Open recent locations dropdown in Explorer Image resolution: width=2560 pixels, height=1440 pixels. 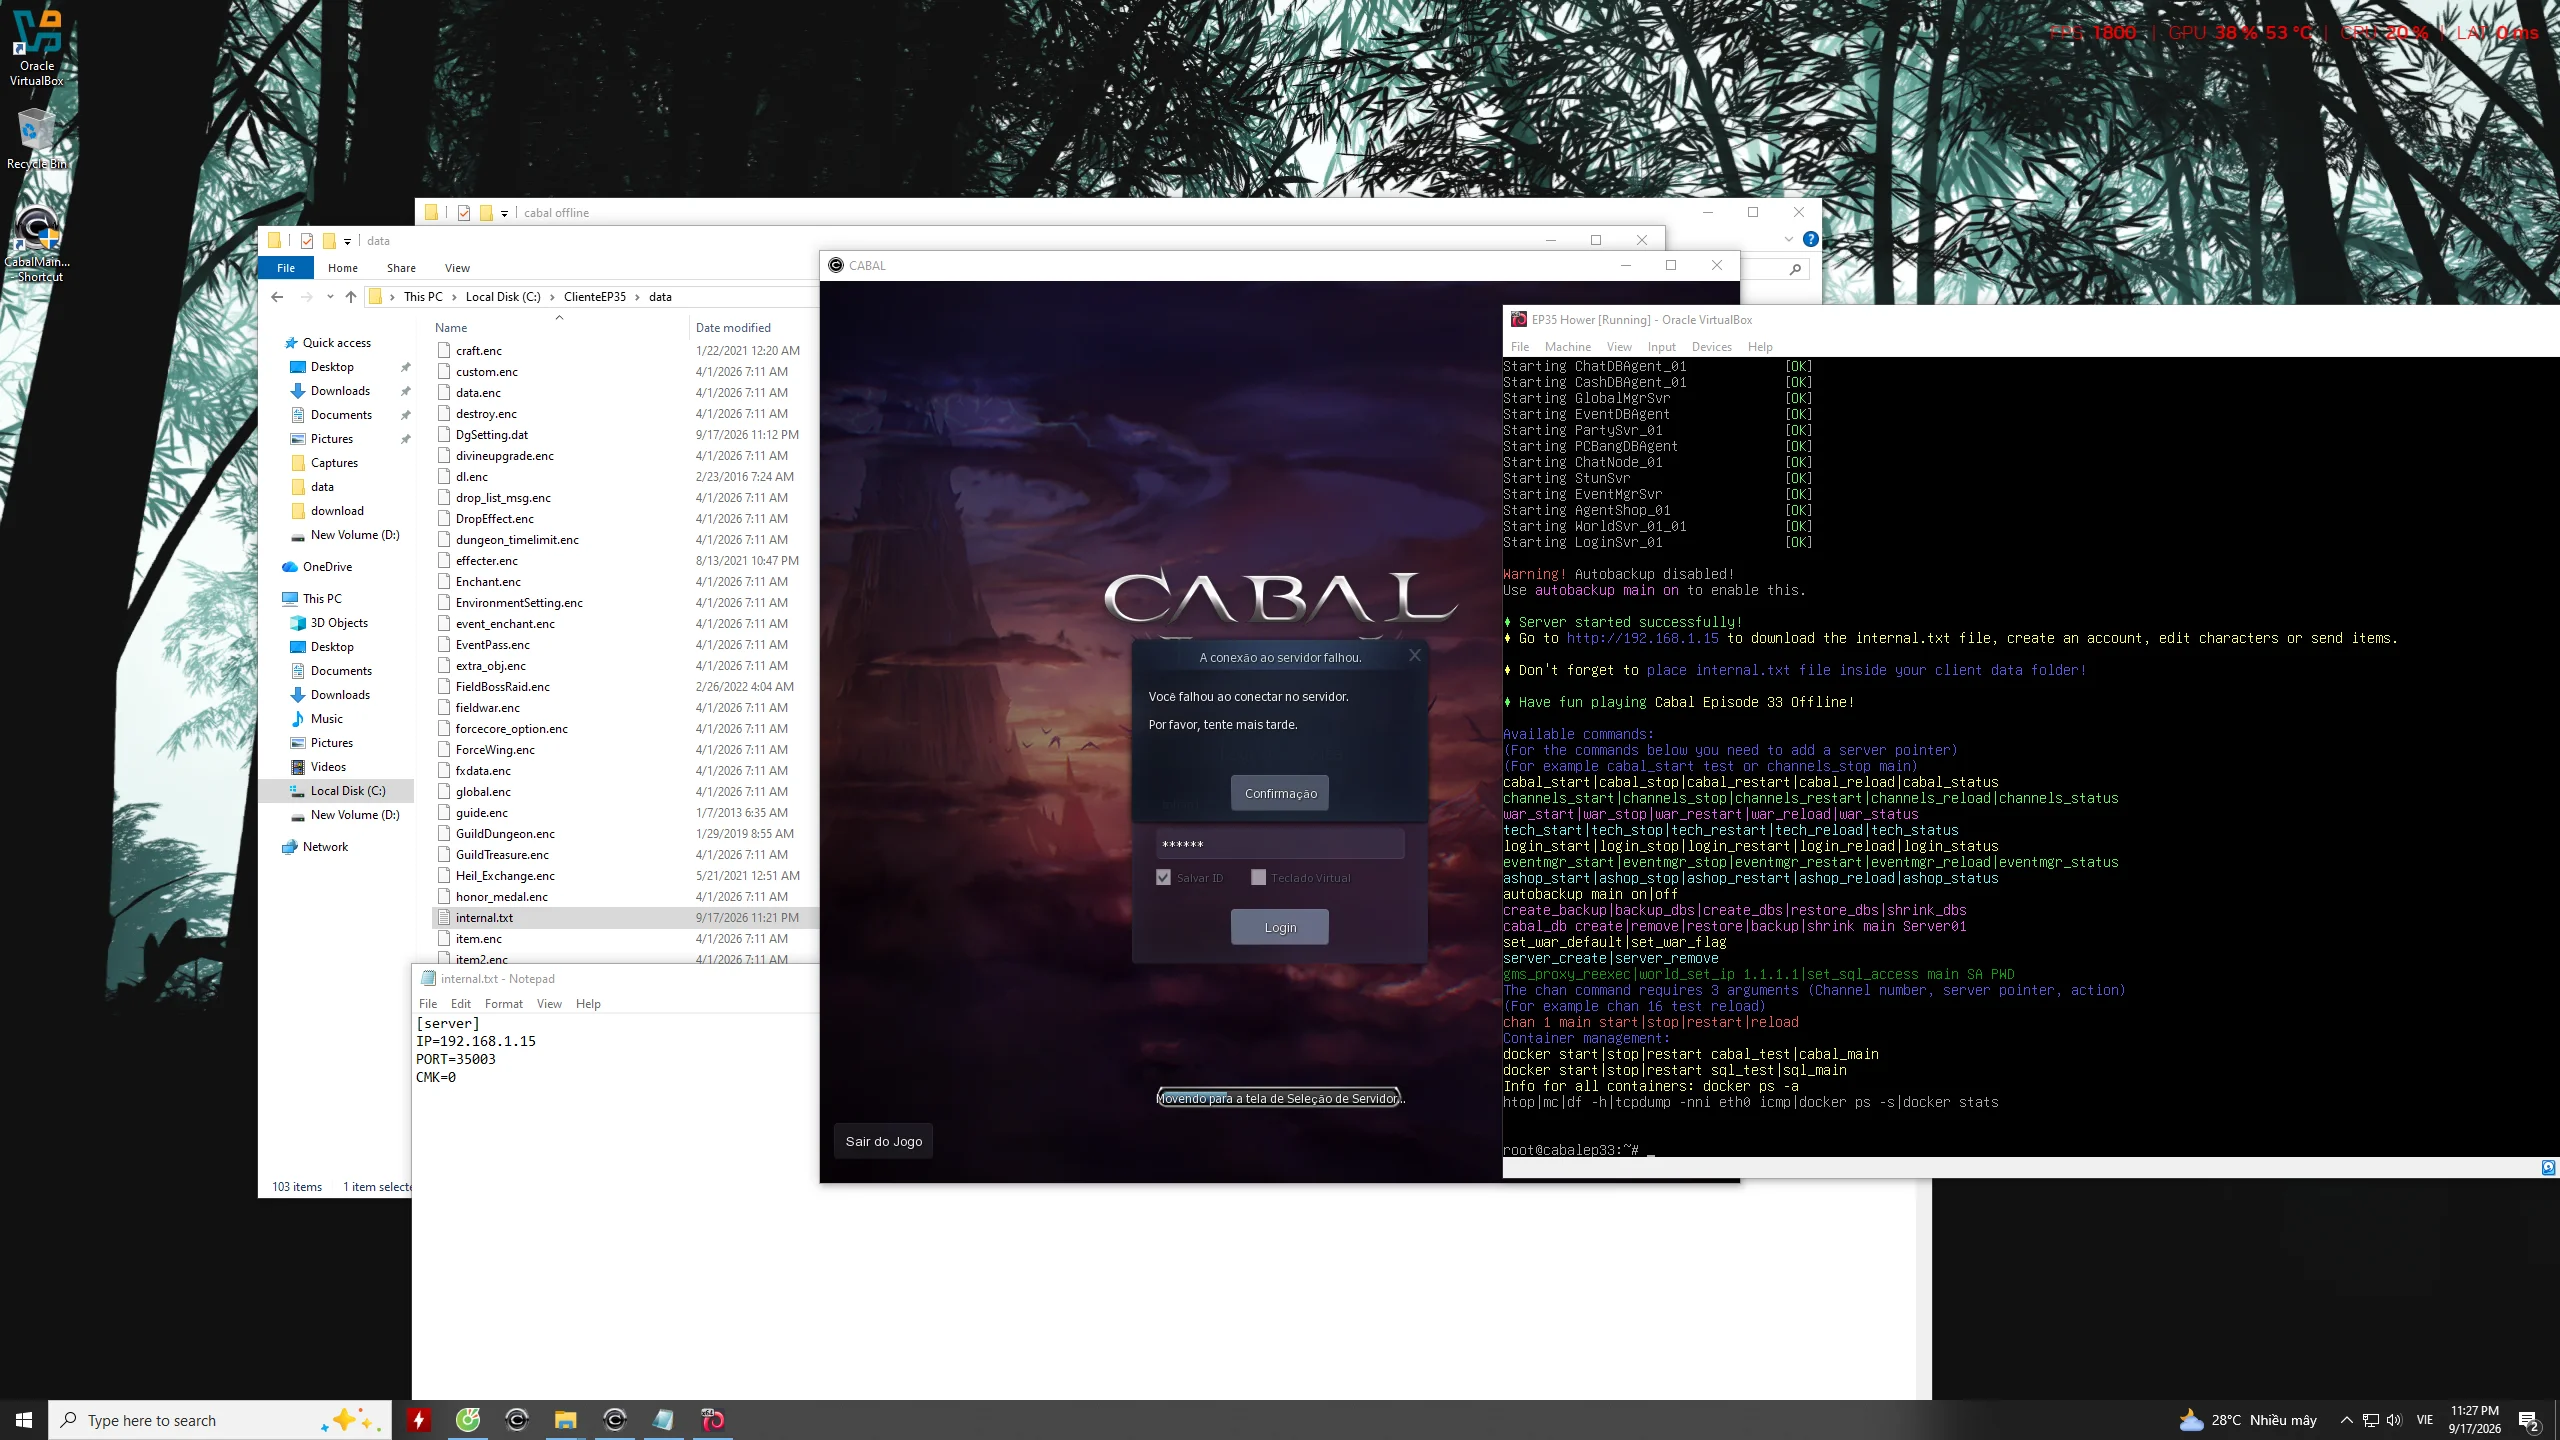click(330, 297)
